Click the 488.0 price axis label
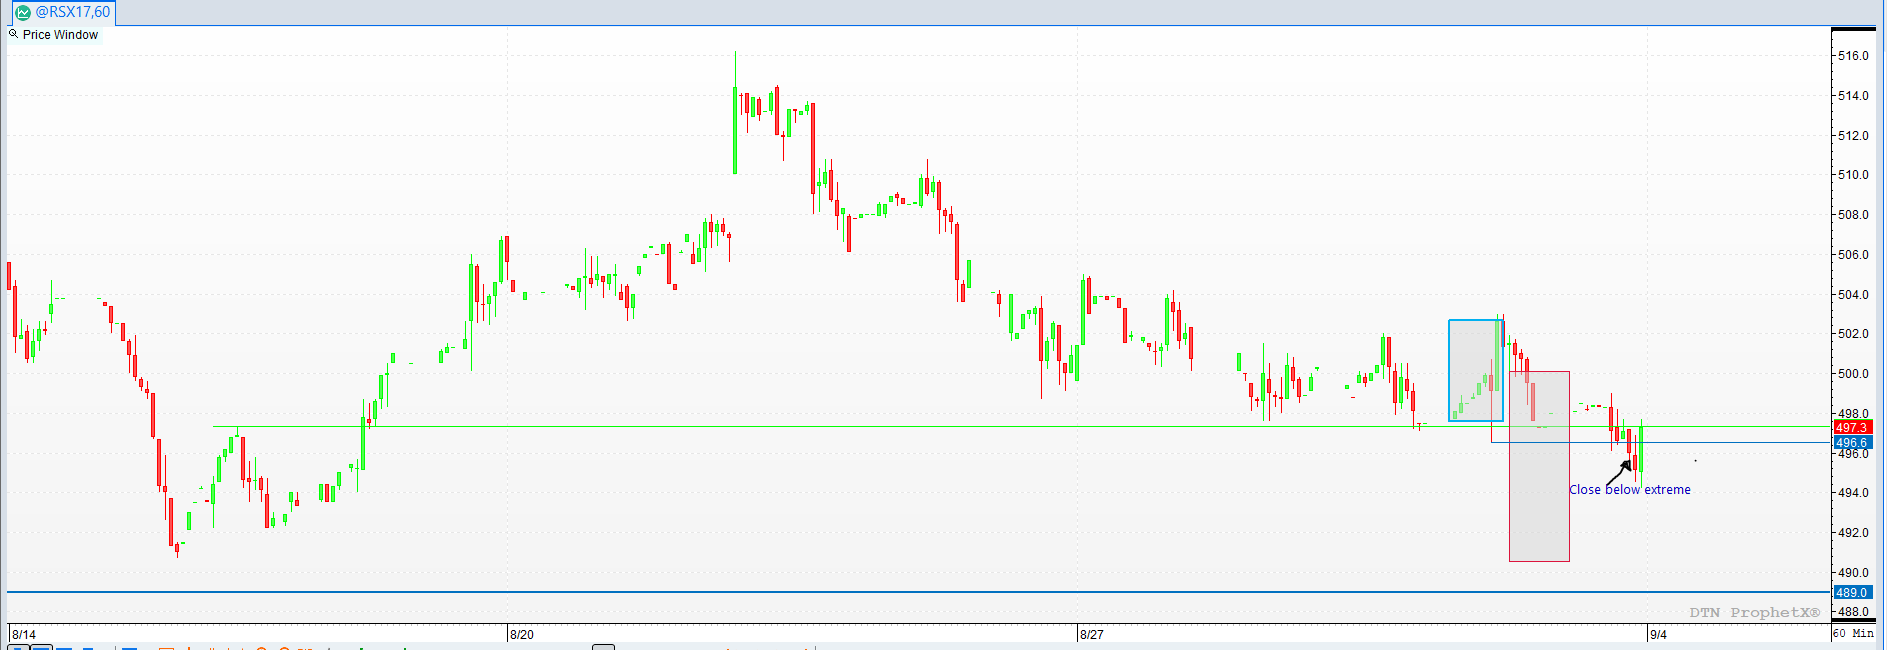 1853,612
